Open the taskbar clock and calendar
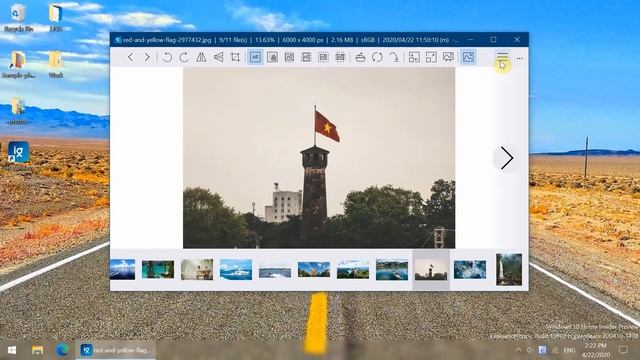This screenshot has height=360, width=640. click(x=596, y=350)
